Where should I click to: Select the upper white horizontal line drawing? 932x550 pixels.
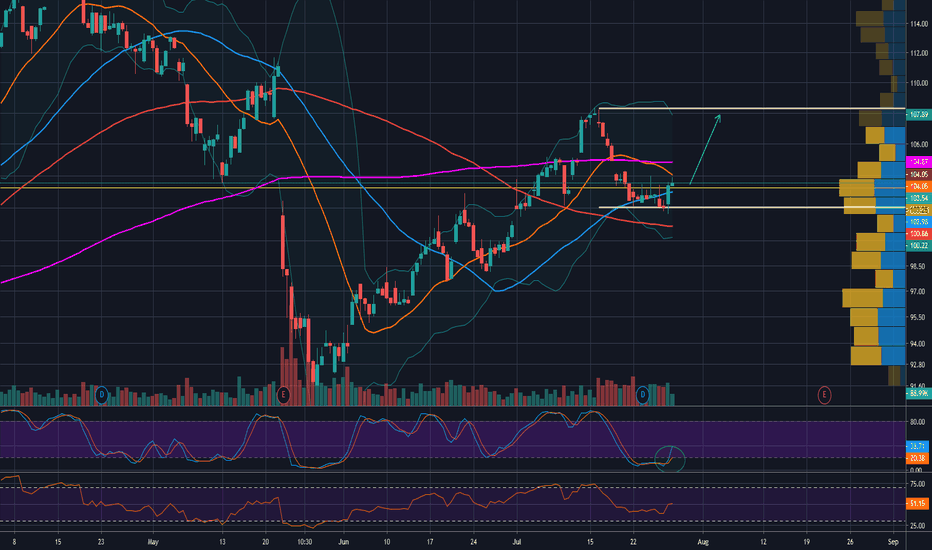[x=751, y=109]
